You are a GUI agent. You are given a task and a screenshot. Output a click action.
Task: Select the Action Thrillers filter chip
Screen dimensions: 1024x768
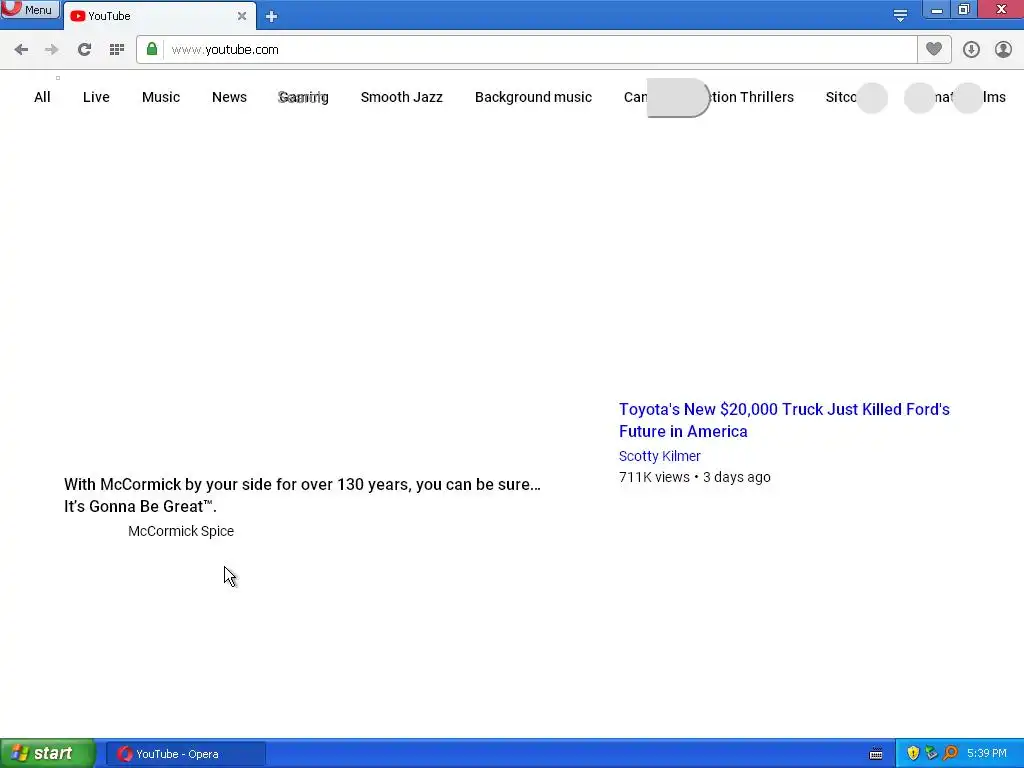pyautogui.click(x=752, y=97)
